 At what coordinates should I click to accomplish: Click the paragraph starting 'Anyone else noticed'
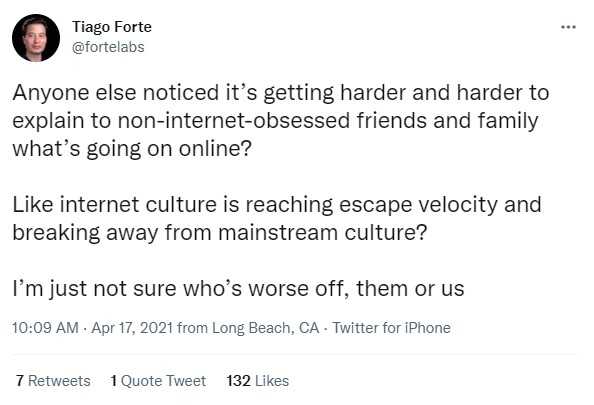(x=280, y=120)
